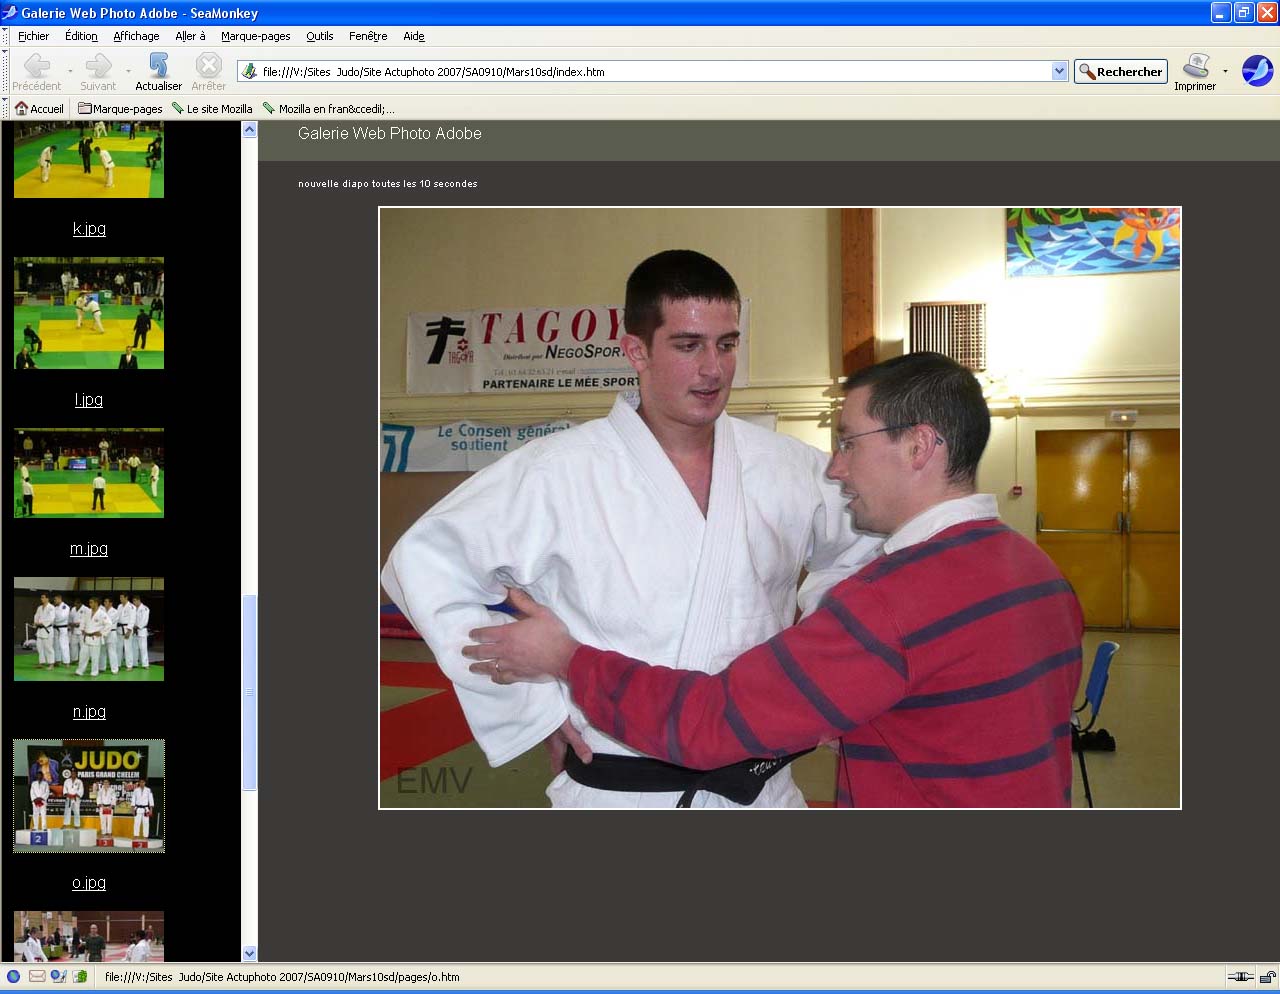Open the n.jpg link
Image resolution: width=1280 pixels, height=994 pixels.
(89, 712)
